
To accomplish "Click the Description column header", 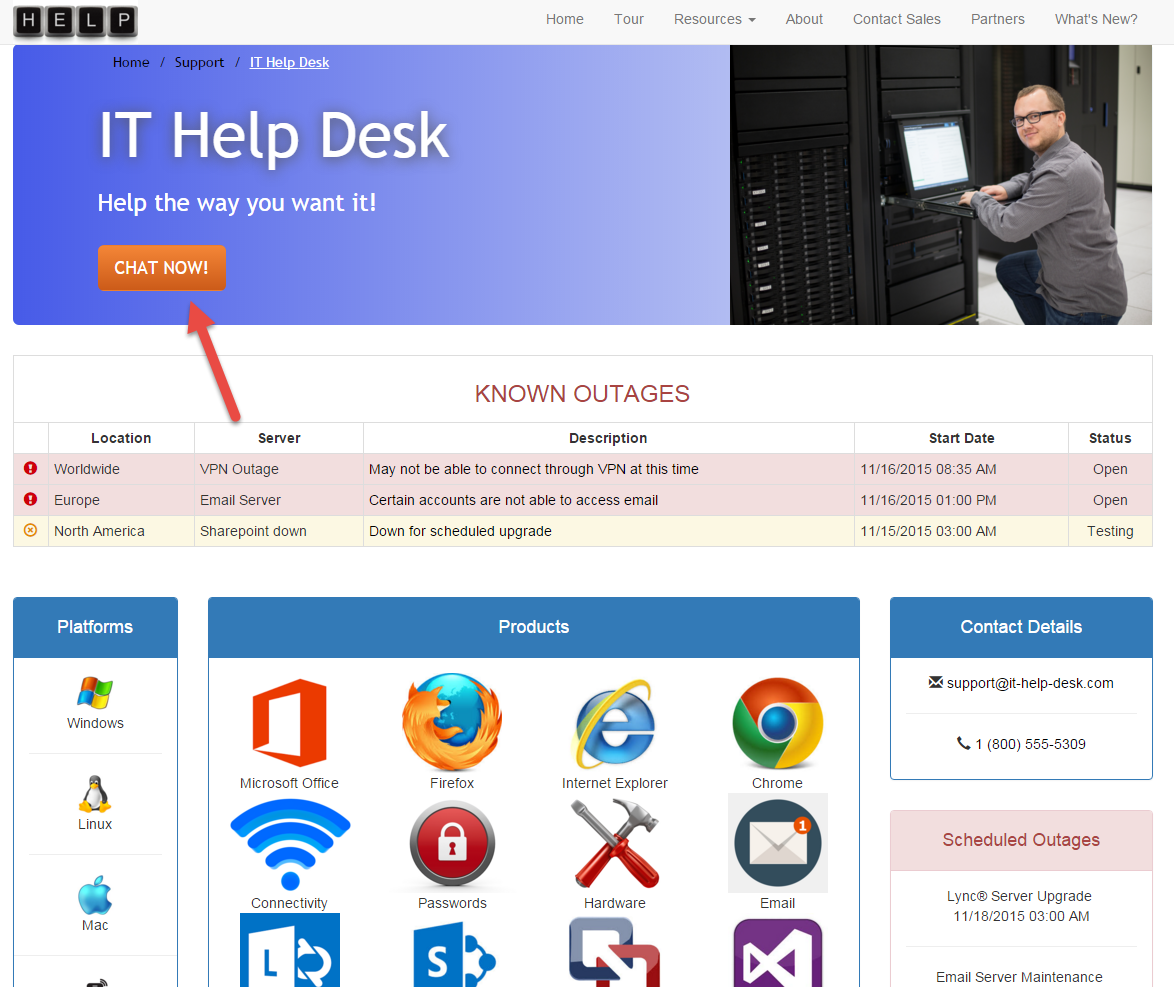I will (x=608, y=438).
